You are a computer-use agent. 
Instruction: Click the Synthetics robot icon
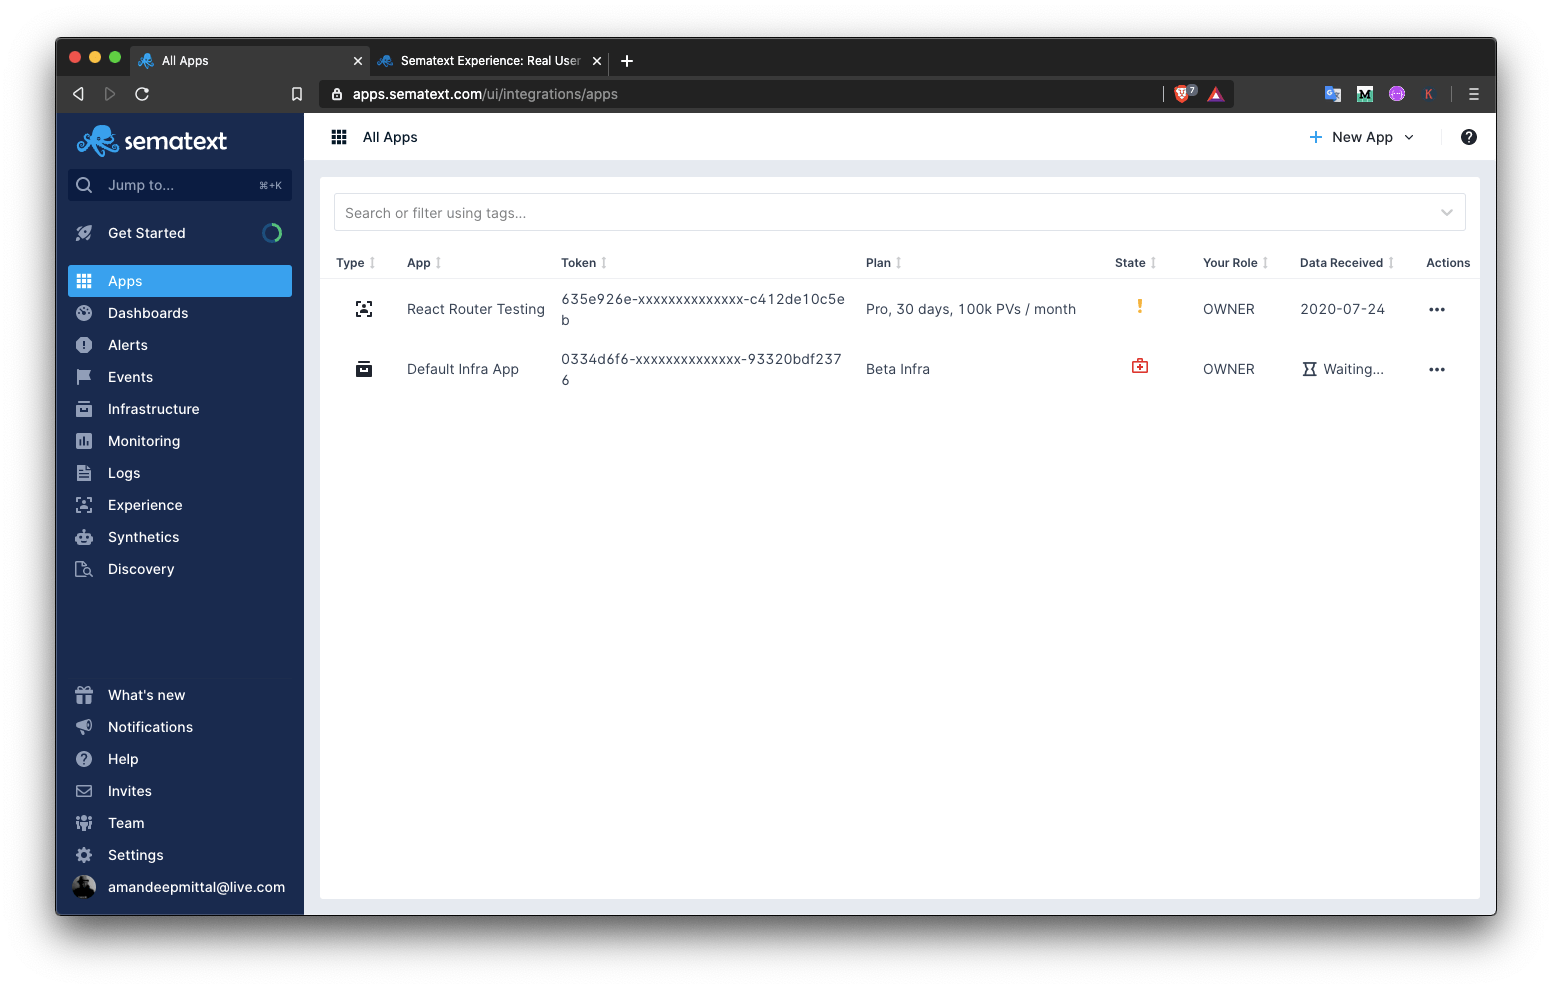coord(84,537)
